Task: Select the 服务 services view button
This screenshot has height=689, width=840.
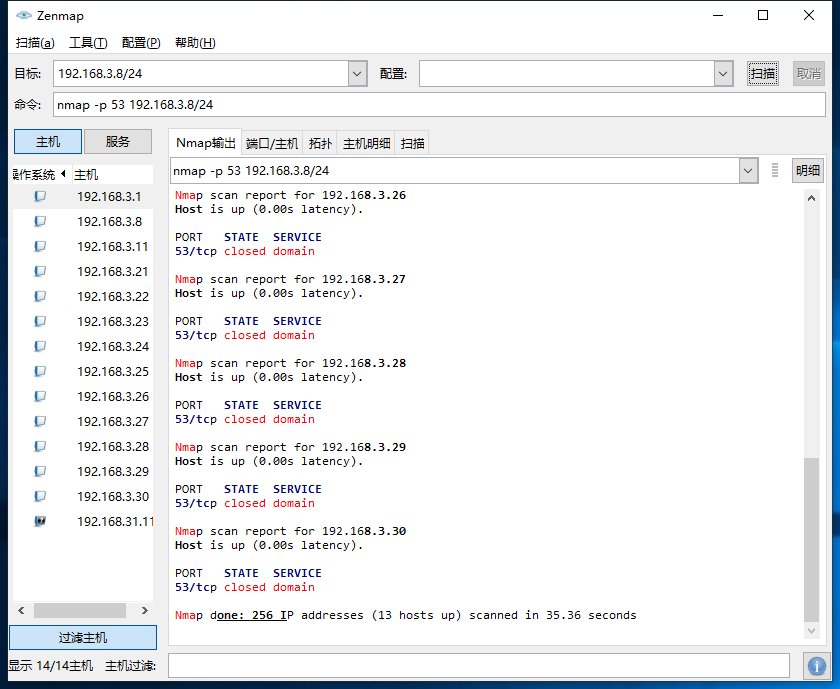Action: pos(118,141)
